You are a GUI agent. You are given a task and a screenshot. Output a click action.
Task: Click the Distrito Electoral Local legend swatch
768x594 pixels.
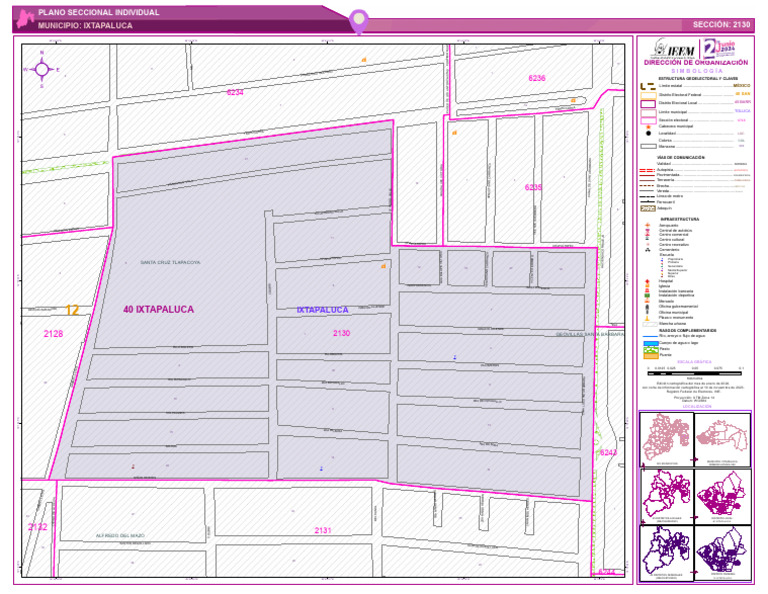point(648,104)
